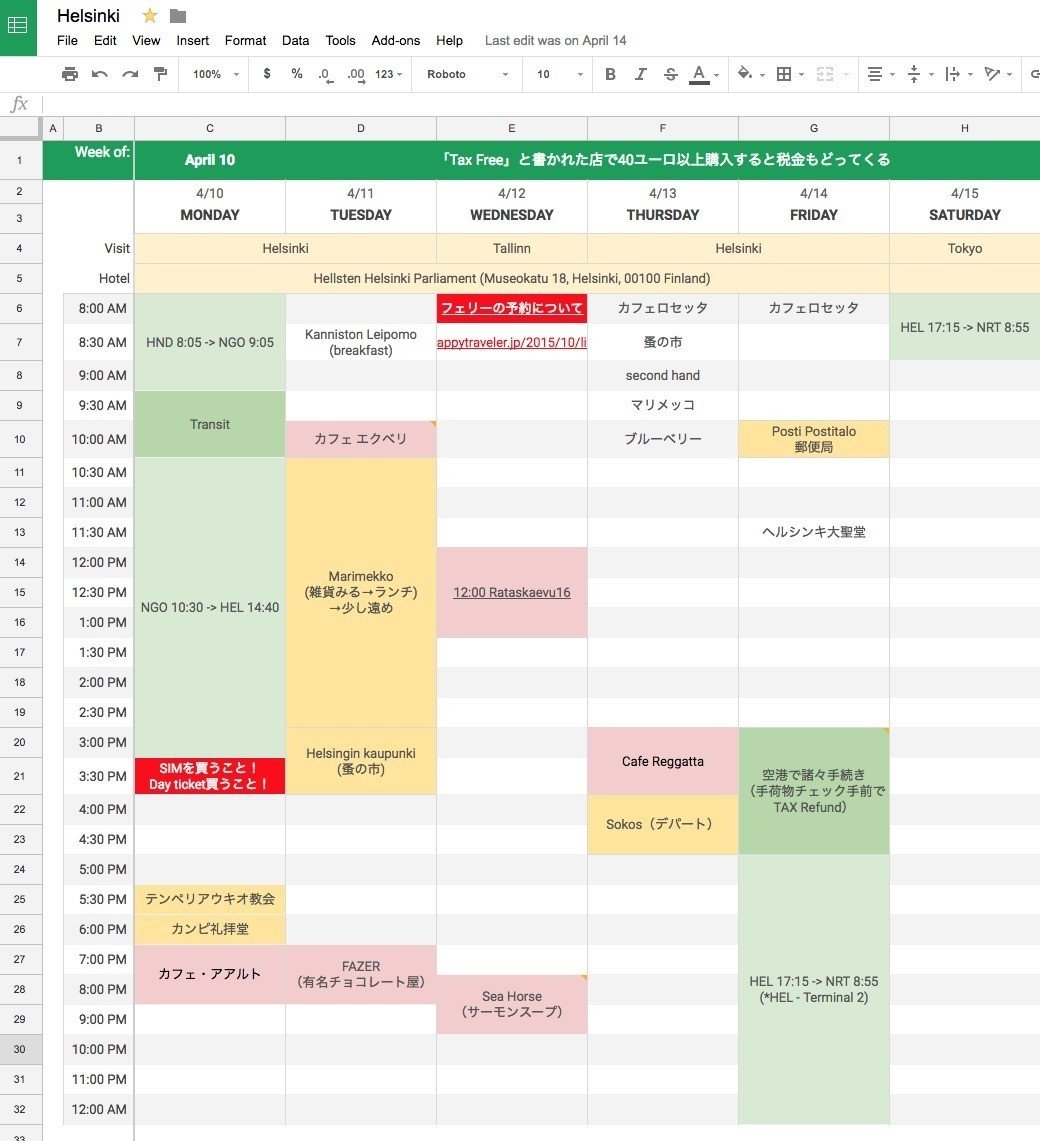Star the Helsinki spreadsheet
This screenshot has height=1141, width=1040.
(x=150, y=16)
